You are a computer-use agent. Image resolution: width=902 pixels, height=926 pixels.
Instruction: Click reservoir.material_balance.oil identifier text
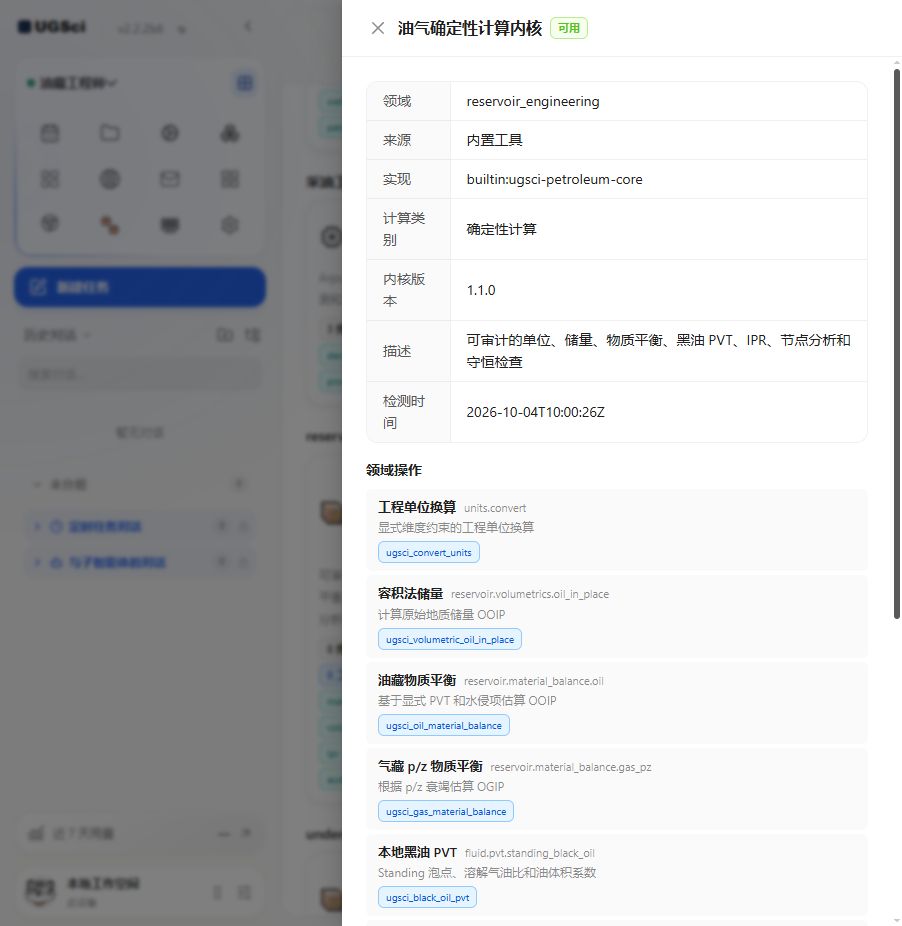coord(534,681)
